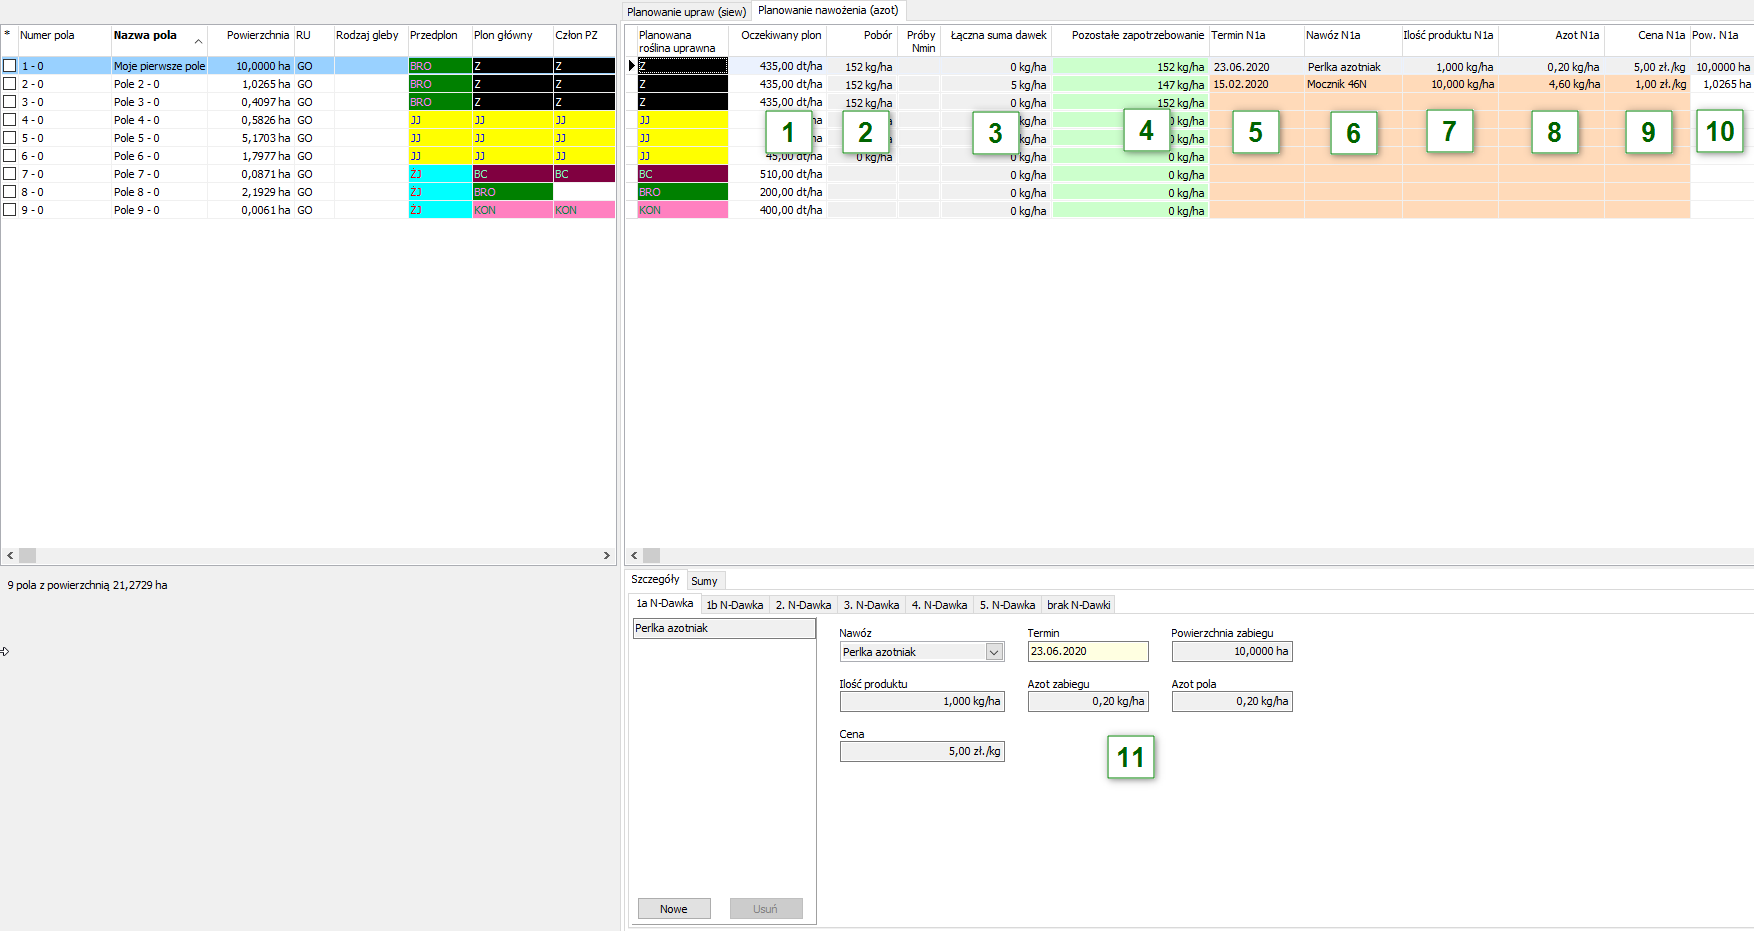This screenshot has width=1754, height=931.
Task: Click left arrow of fertilization grid scrollbar
Action: pos(634,555)
